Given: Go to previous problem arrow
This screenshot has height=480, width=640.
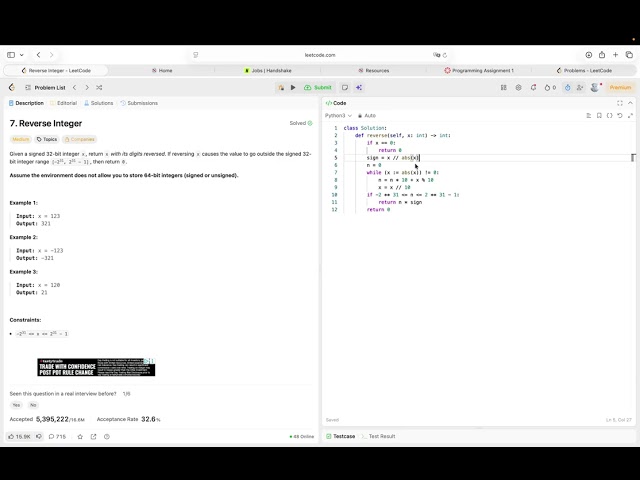Looking at the screenshot, I should point(74,87).
